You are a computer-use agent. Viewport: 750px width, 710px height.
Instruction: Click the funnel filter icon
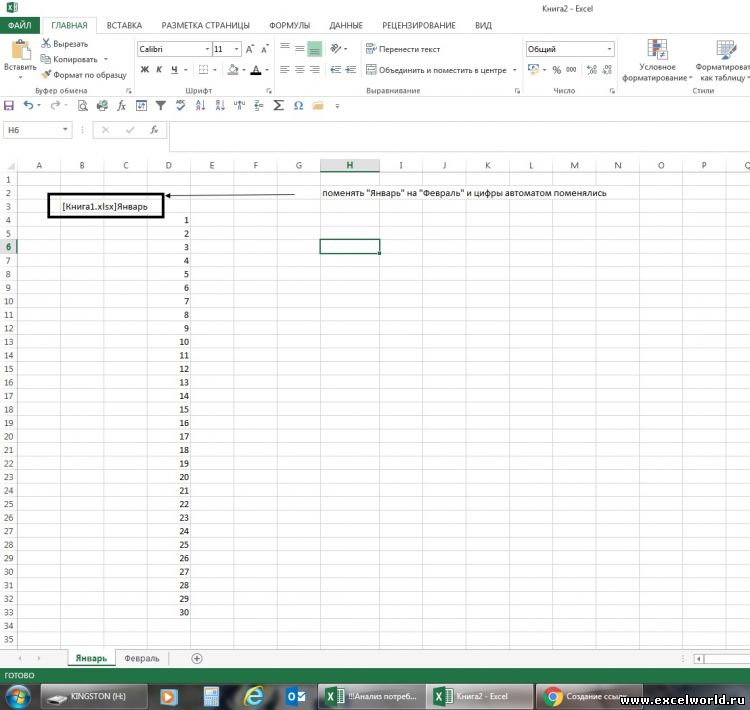point(161,106)
